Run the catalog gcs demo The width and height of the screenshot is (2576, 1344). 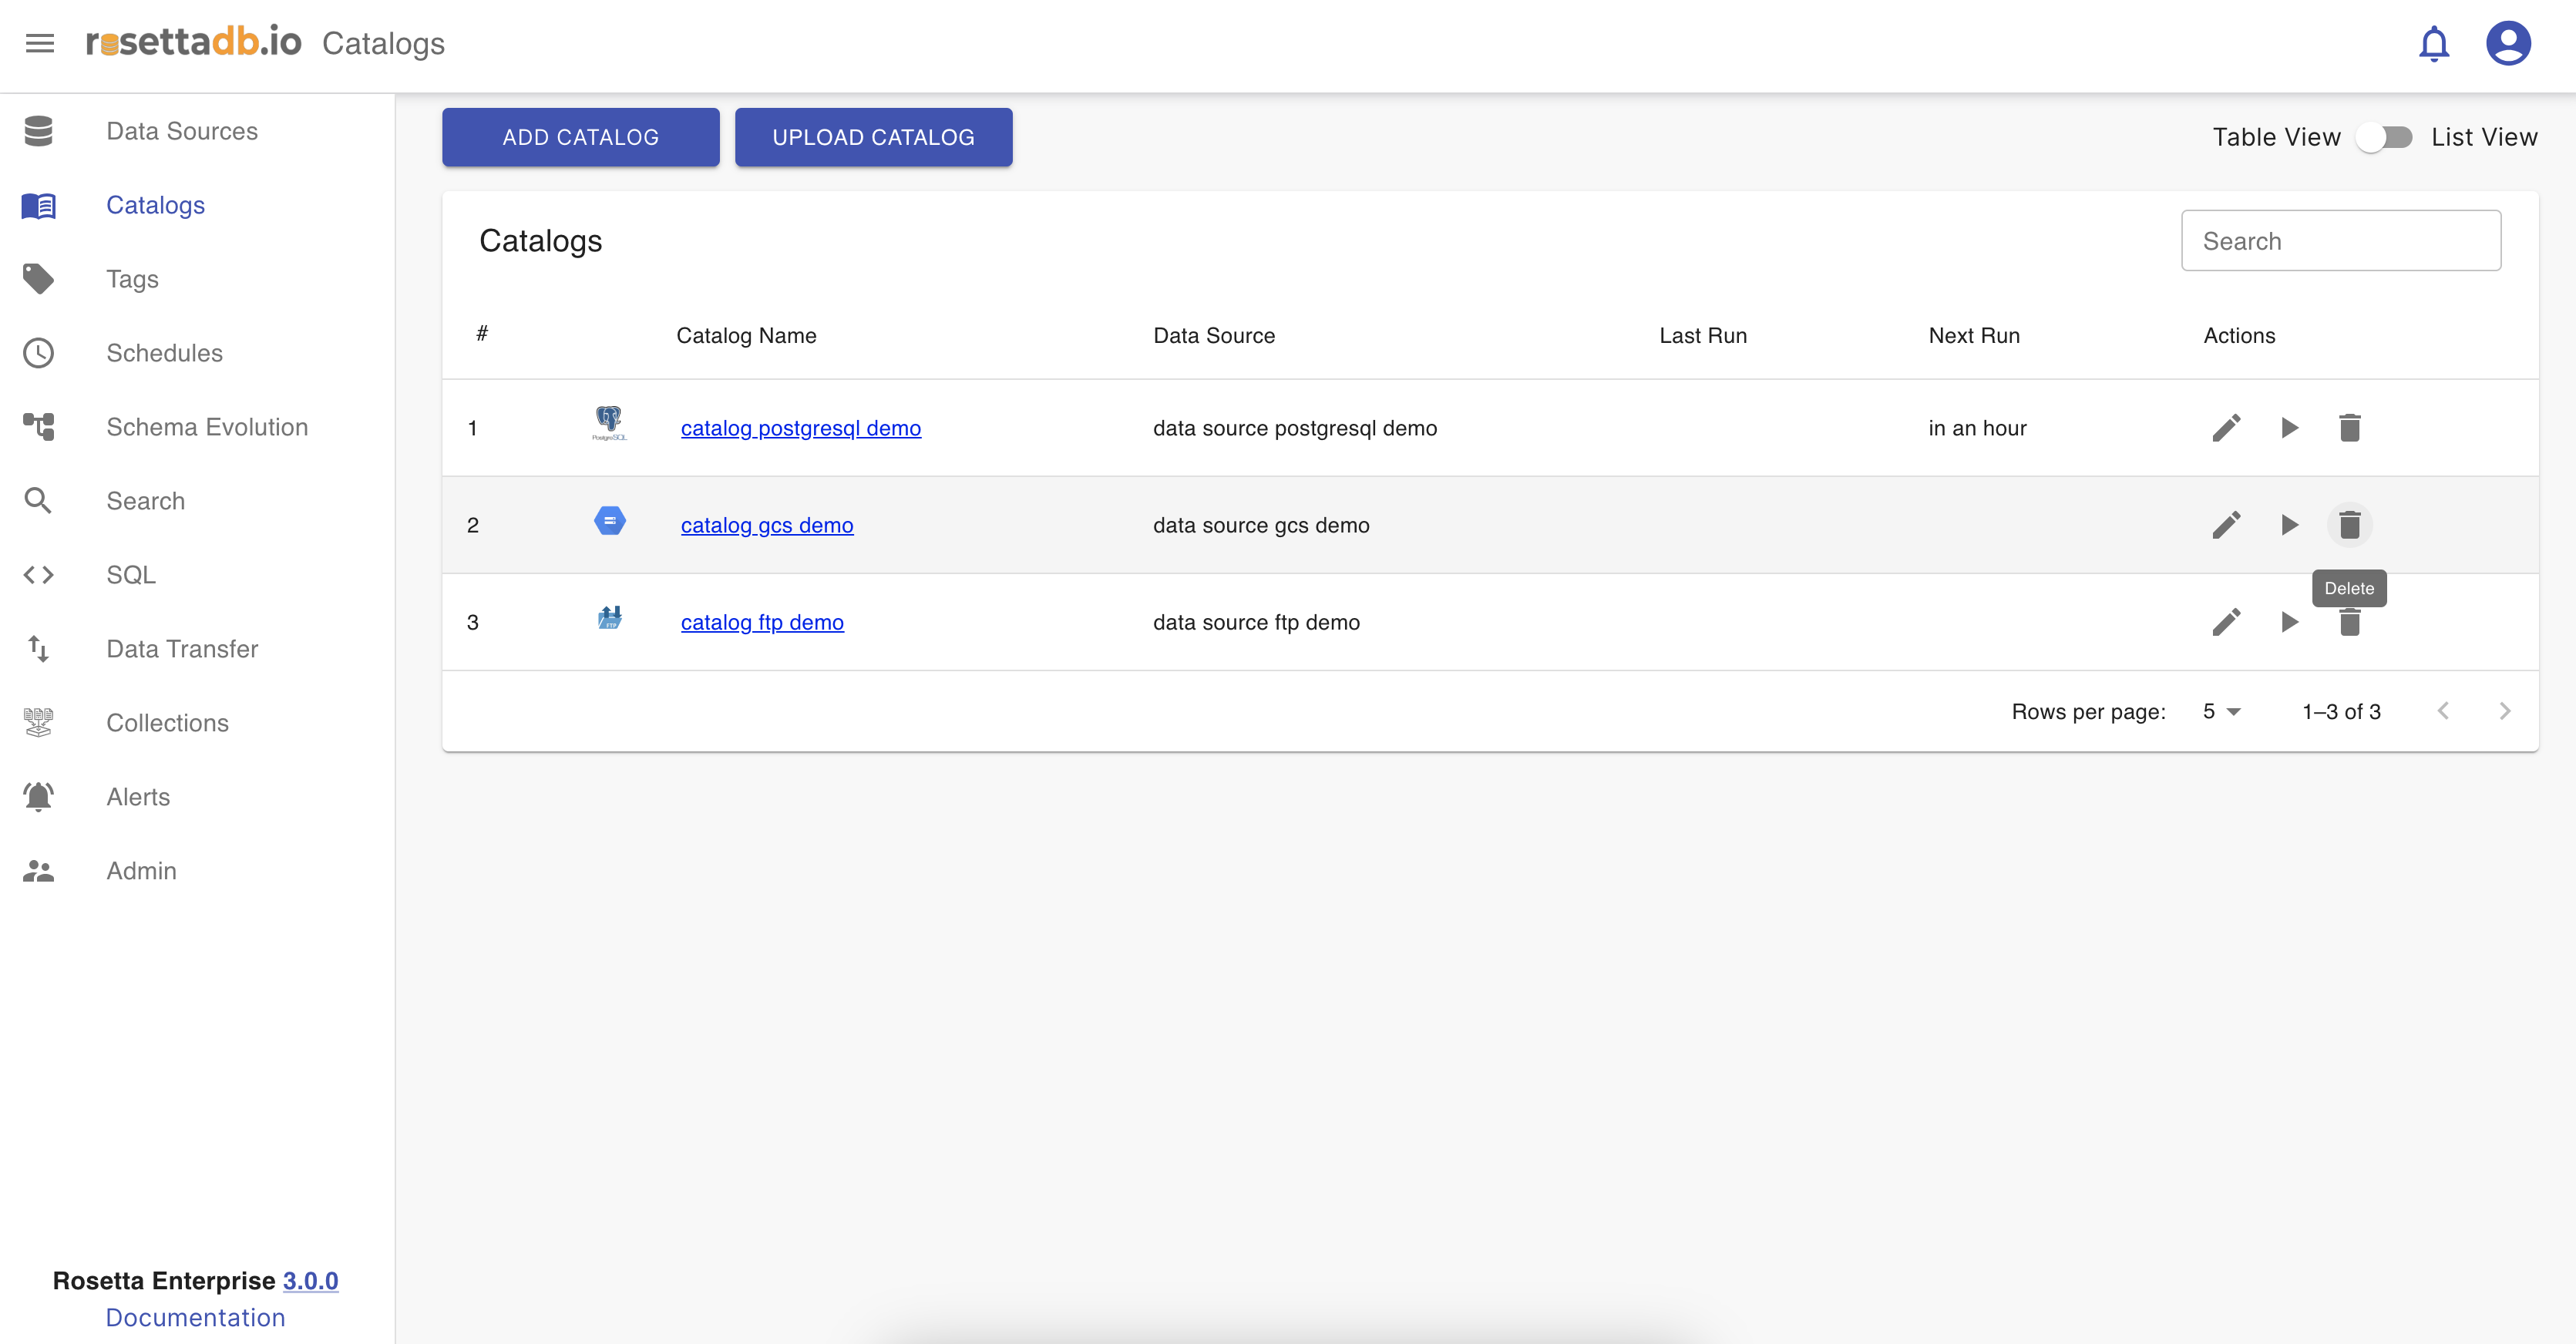[x=2289, y=525]
